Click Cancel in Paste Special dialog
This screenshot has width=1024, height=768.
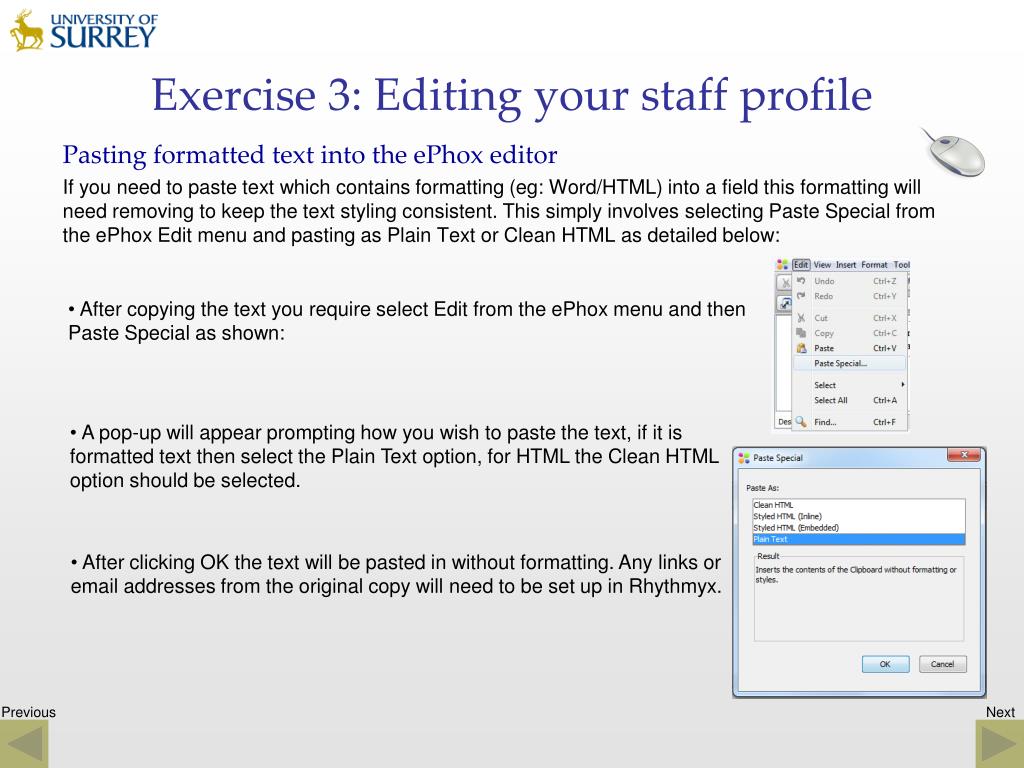tap(942, 664)
